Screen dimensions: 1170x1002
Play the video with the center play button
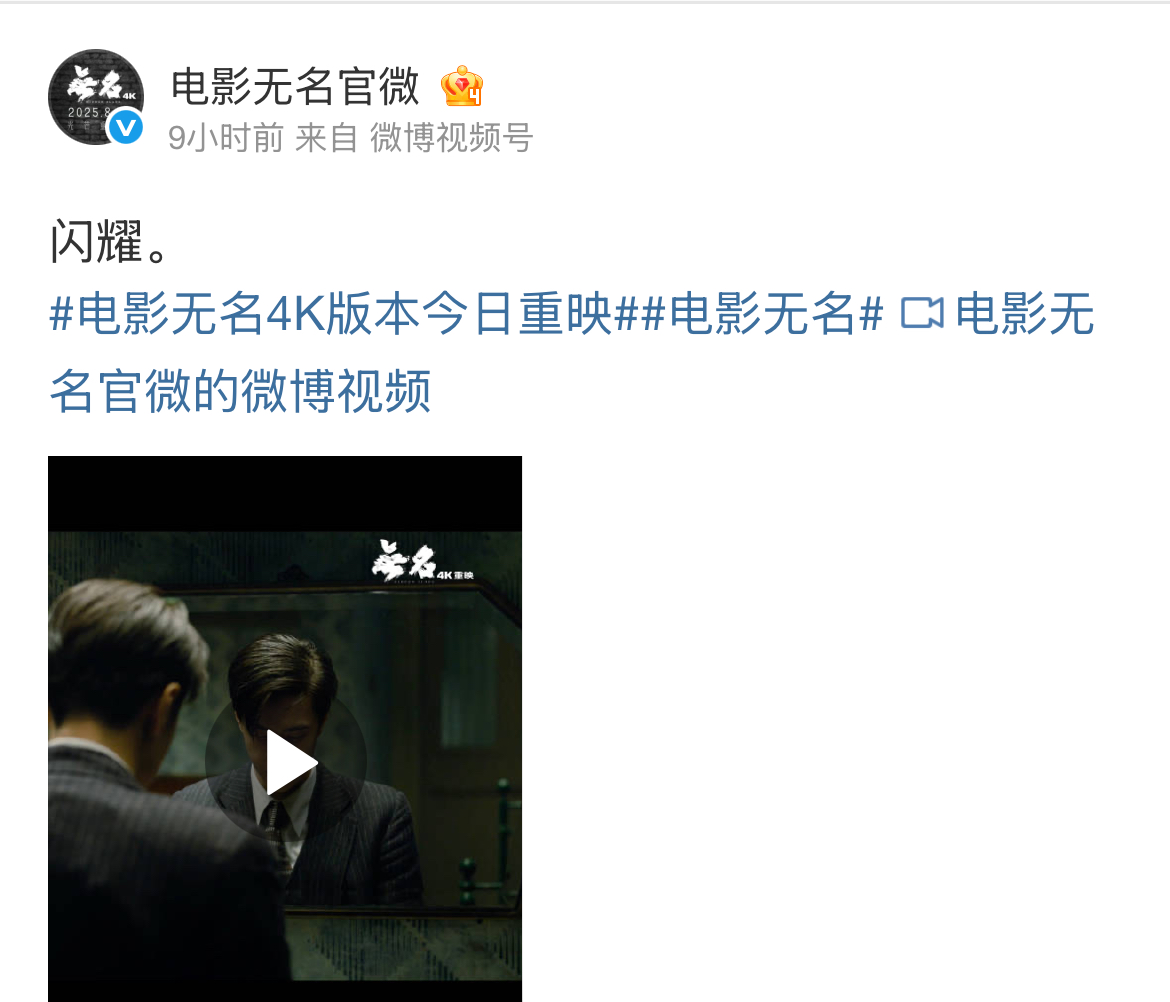[x=286, y=763]
